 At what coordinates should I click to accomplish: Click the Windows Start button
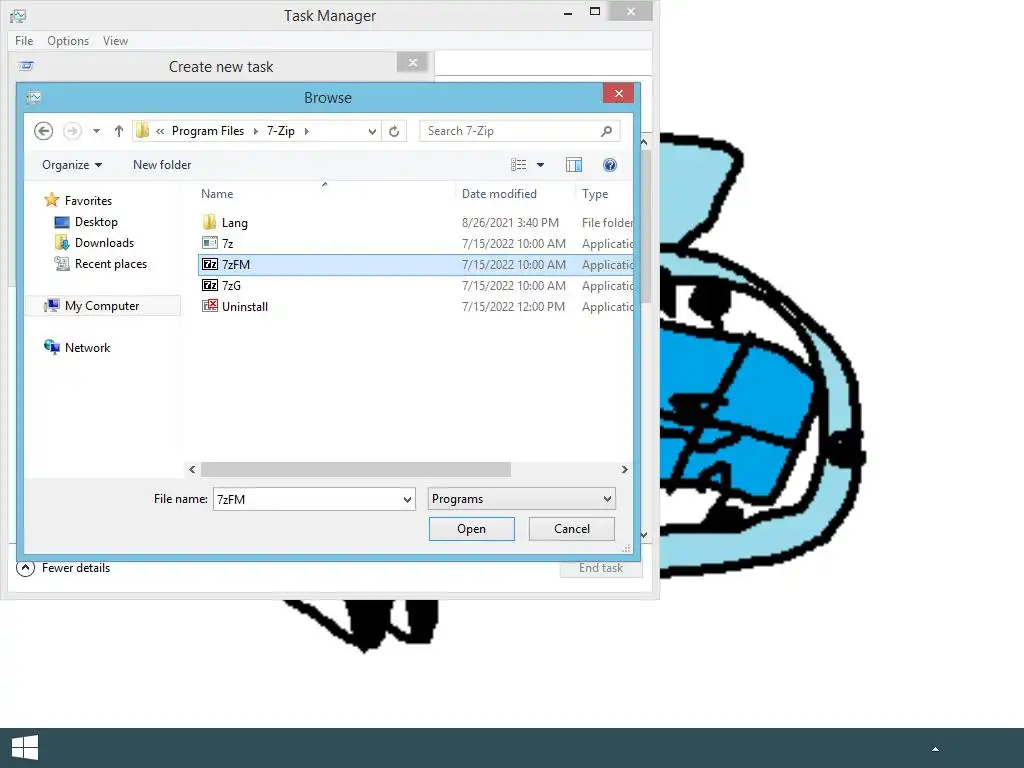click(x=25, y=748)
